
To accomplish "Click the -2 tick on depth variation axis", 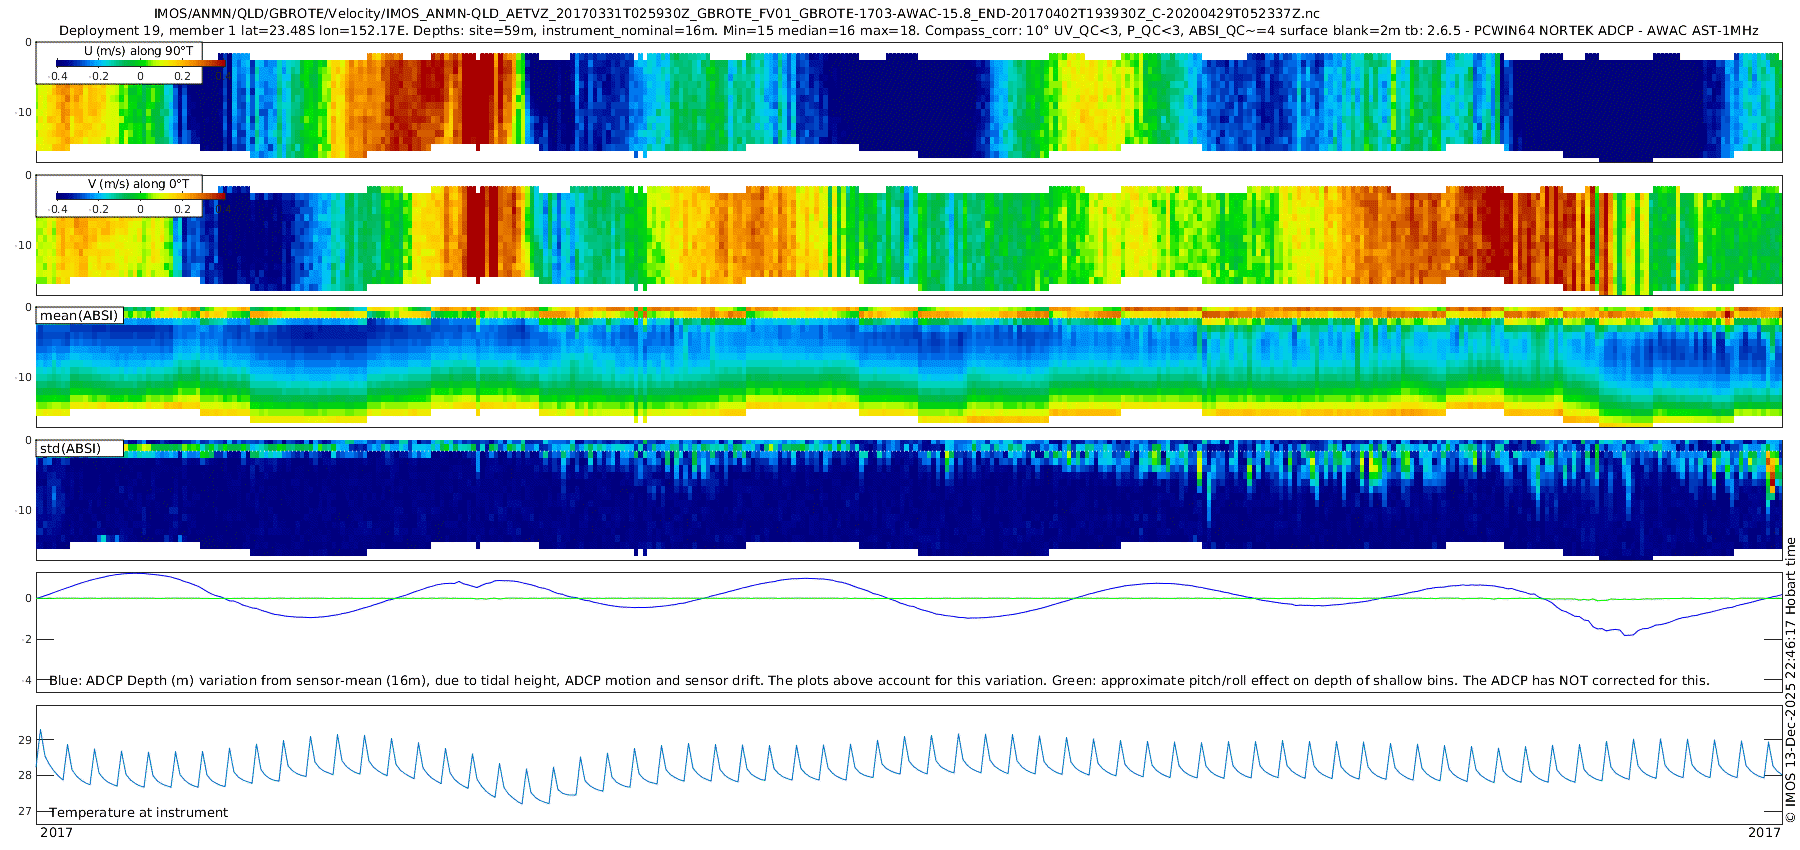I will click(25, 639).
